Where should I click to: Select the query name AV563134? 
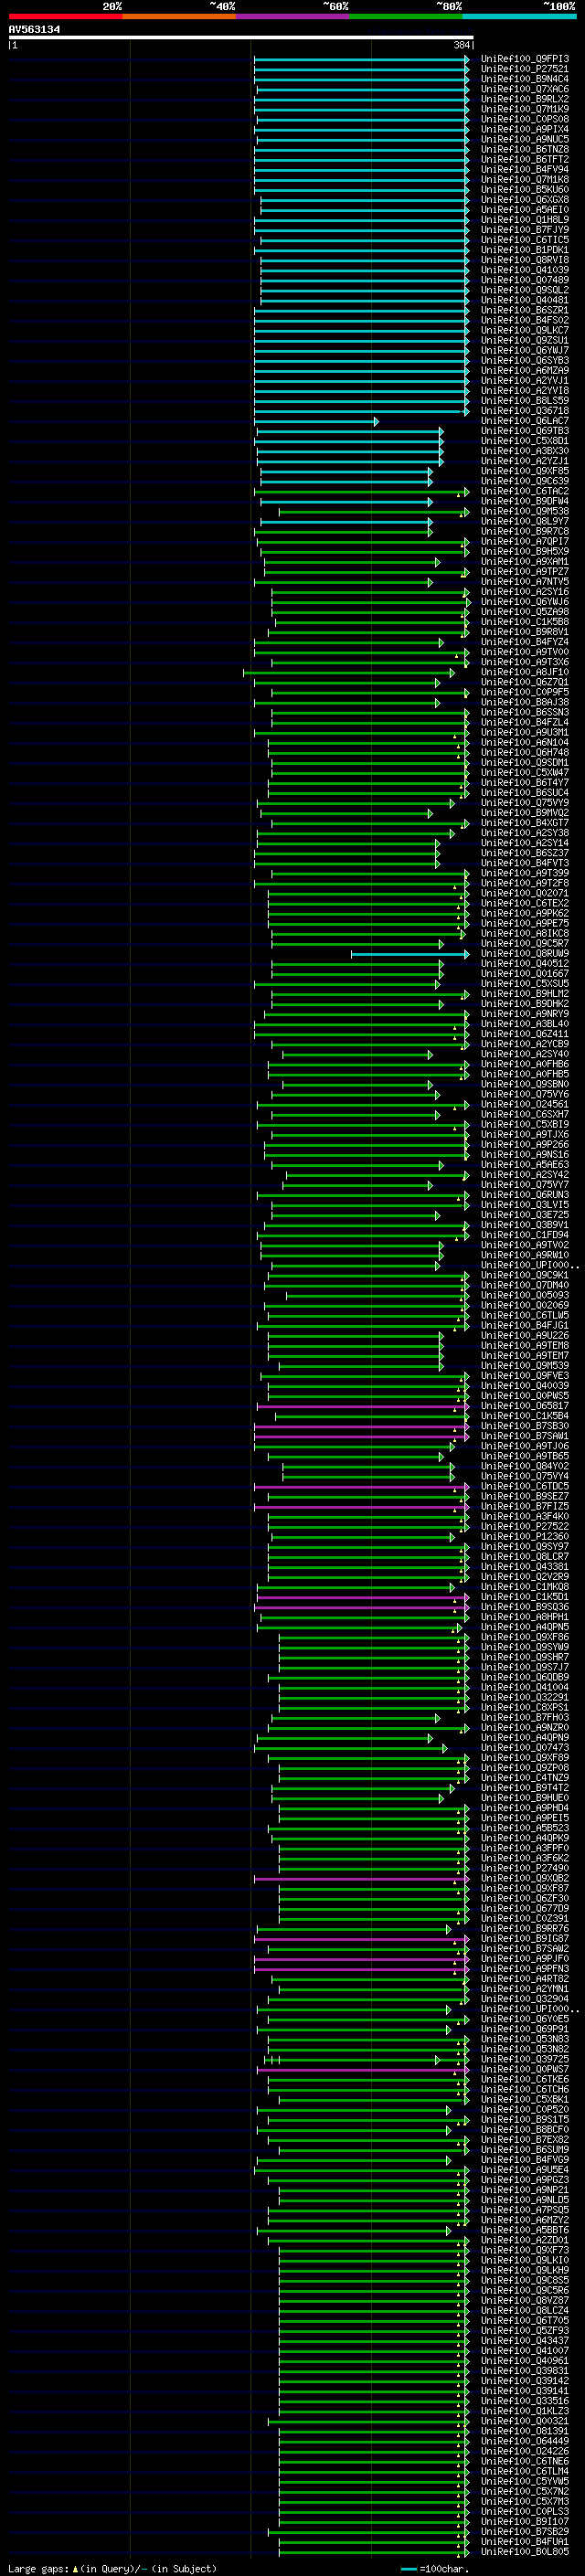(34, 30)
